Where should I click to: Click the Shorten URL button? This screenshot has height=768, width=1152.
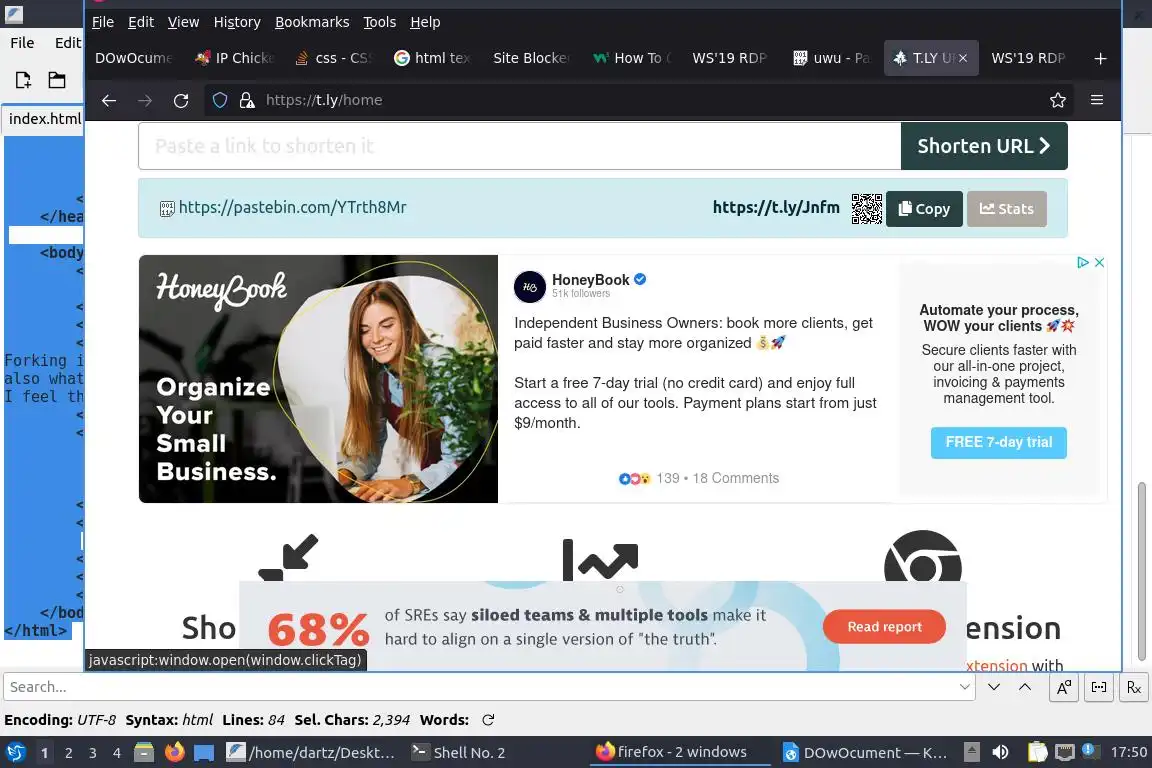click(984, 146)
